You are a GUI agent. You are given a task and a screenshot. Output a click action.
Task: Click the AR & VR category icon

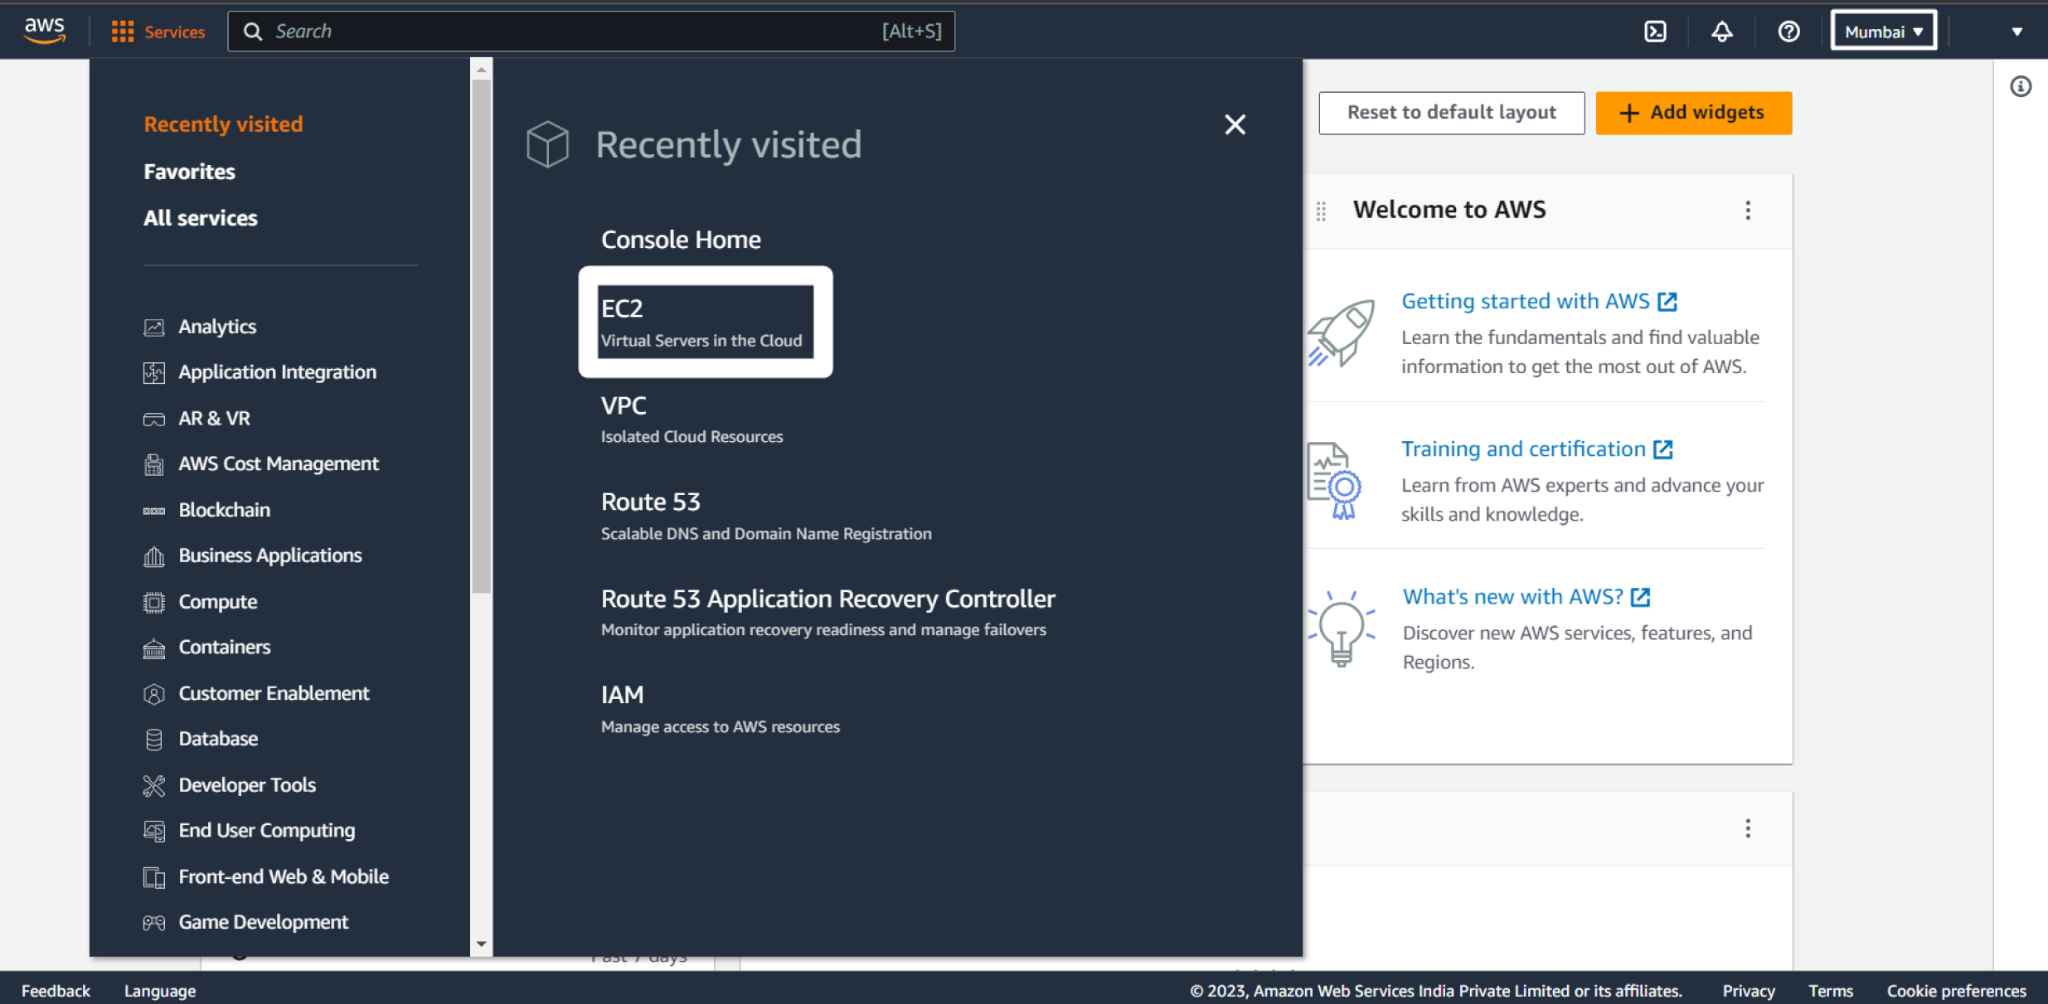154,419
